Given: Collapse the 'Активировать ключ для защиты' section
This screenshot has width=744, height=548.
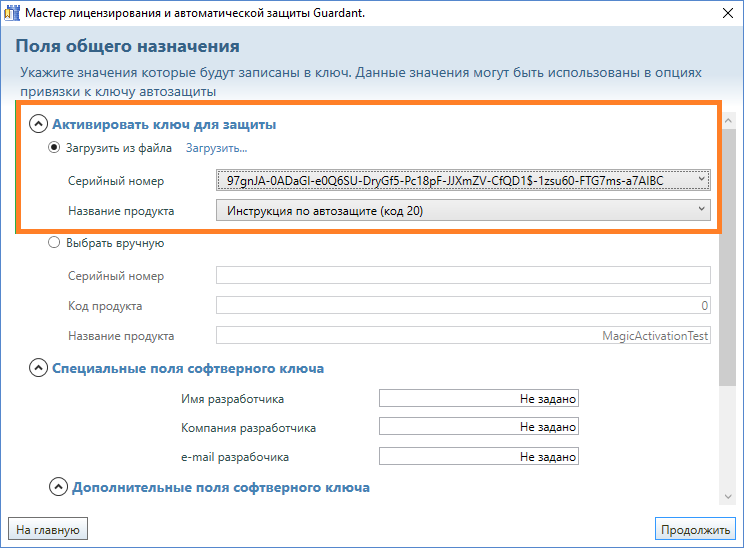Looking at the screenshot, I should (39, 124).
